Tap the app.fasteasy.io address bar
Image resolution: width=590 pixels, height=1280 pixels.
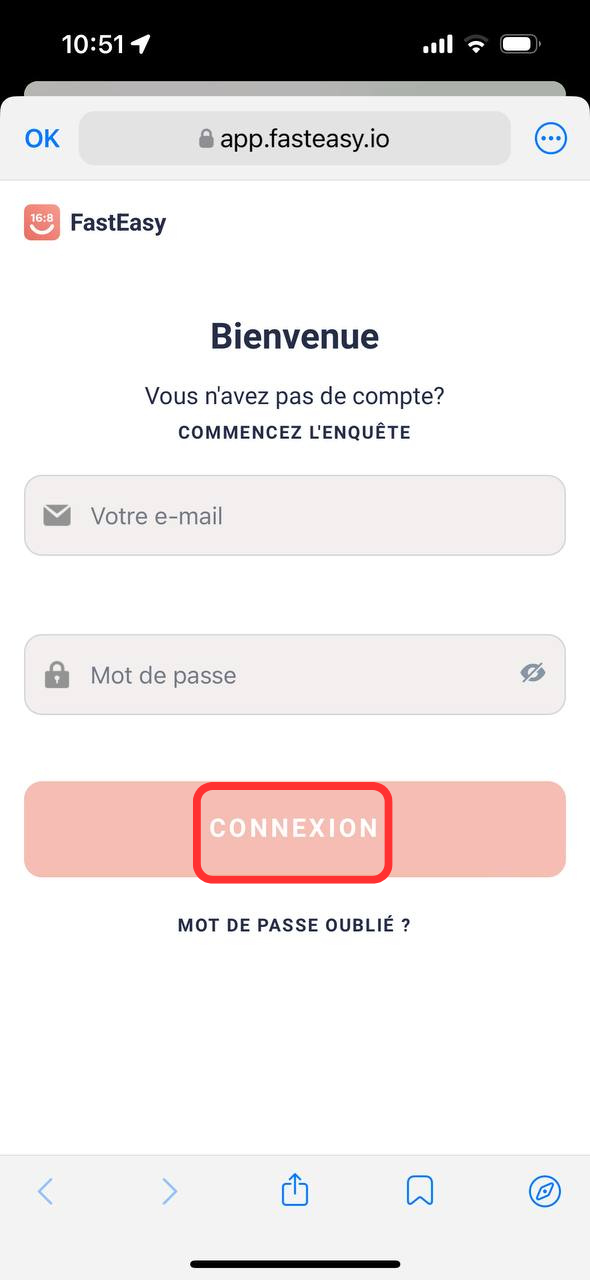click(x=295, y=138)
